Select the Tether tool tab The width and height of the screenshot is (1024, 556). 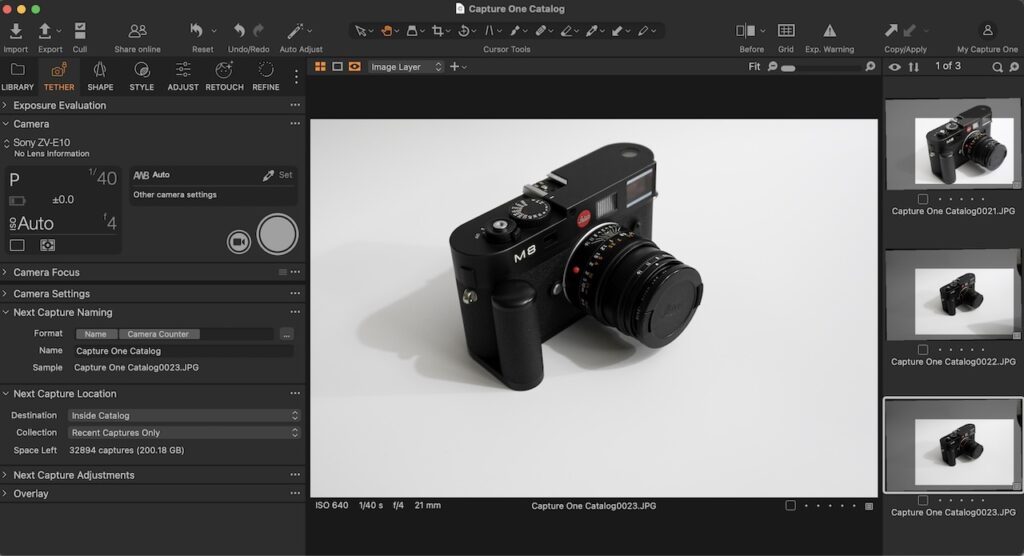point(59,76)
